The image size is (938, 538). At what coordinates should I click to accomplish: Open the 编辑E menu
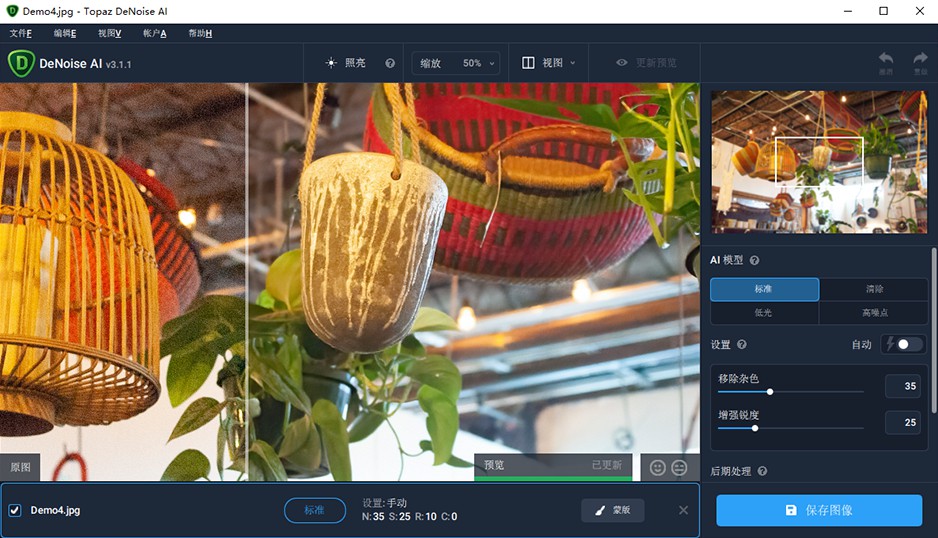click(65, 34)
